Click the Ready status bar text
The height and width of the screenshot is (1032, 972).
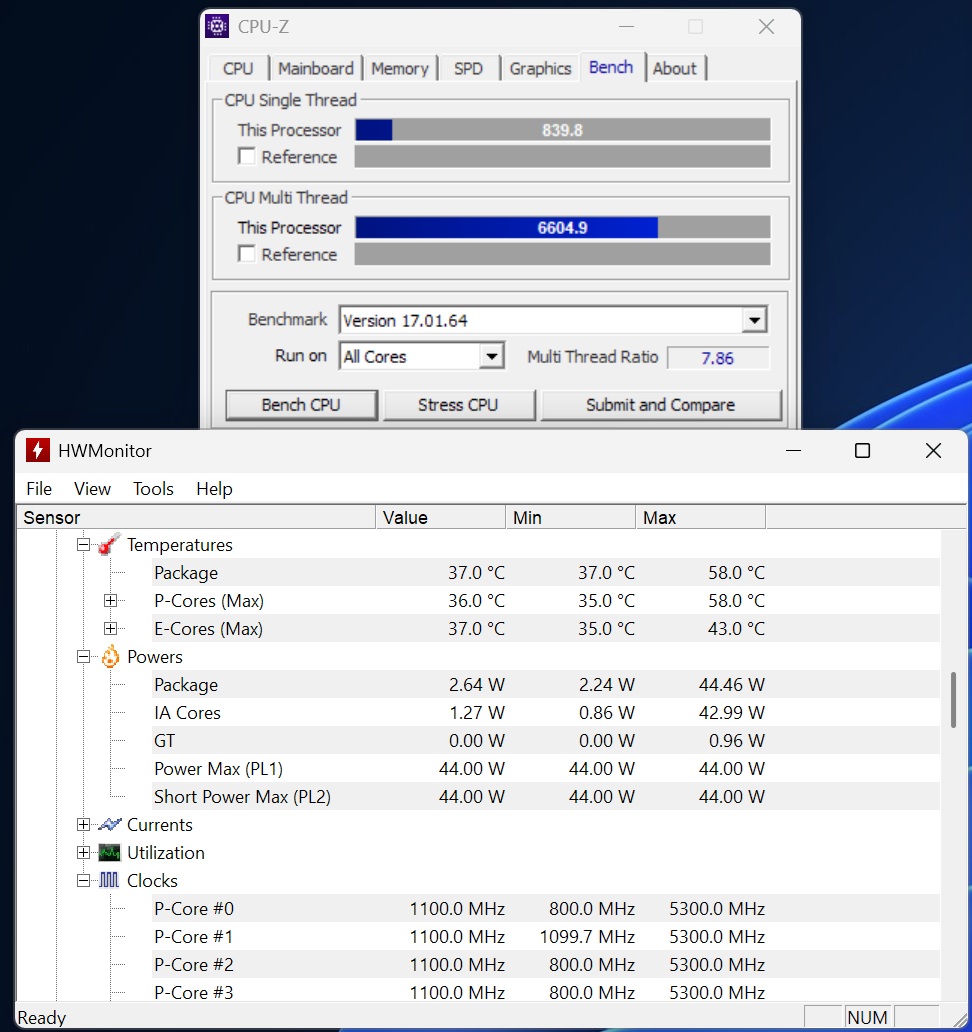(41, 1018)
